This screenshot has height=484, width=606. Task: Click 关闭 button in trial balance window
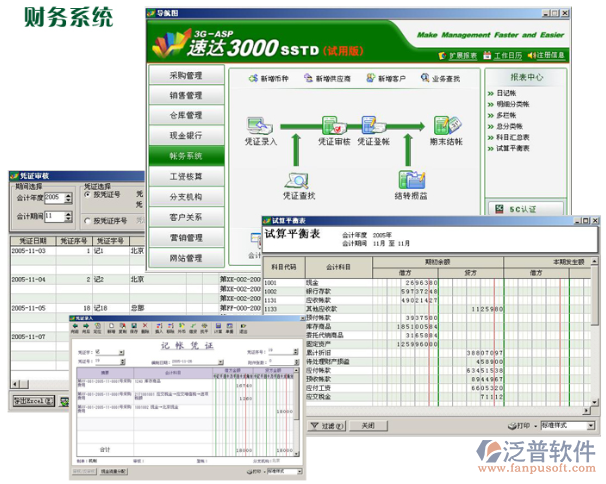click(x=368, y=426)
